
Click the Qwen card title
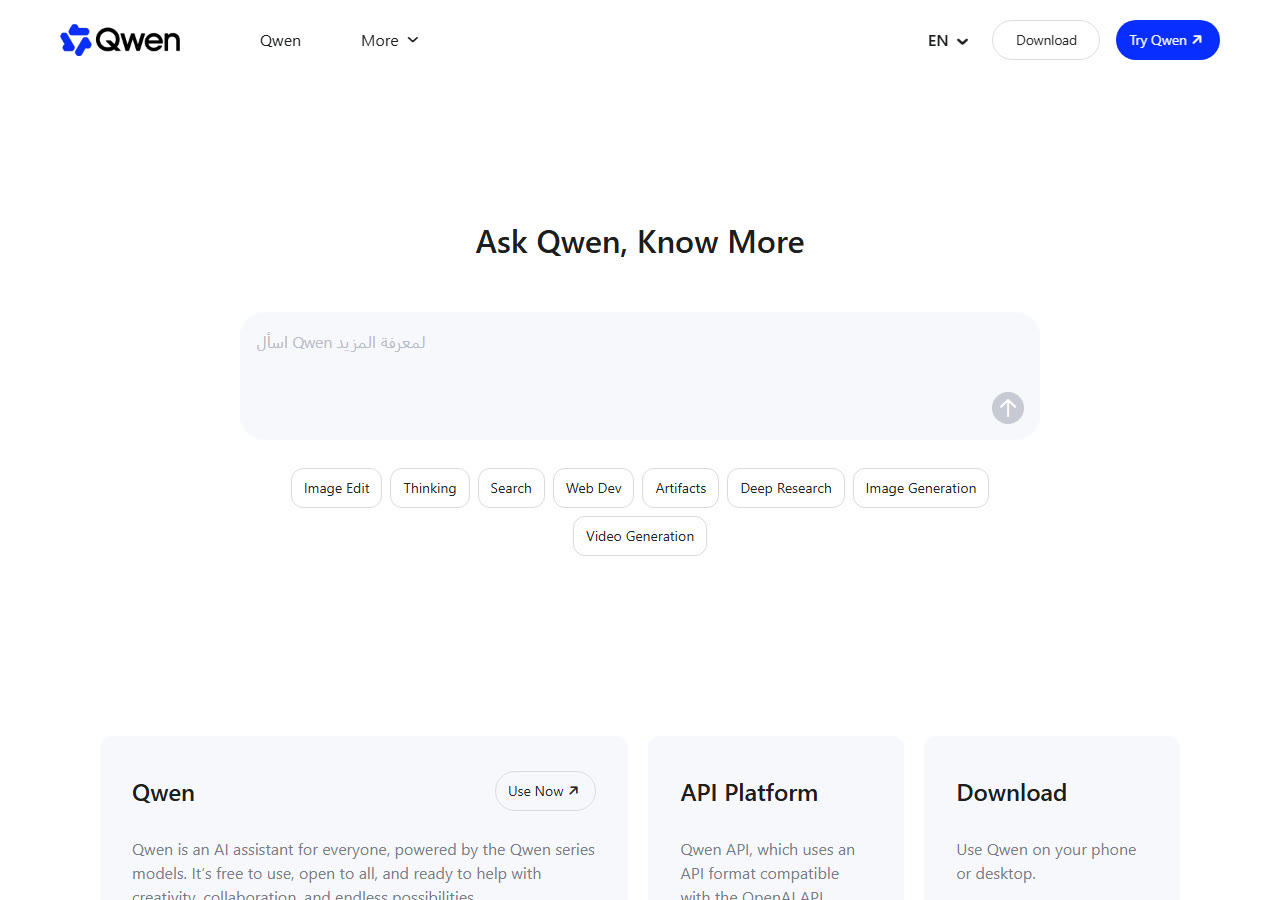(x=163, y=793)
